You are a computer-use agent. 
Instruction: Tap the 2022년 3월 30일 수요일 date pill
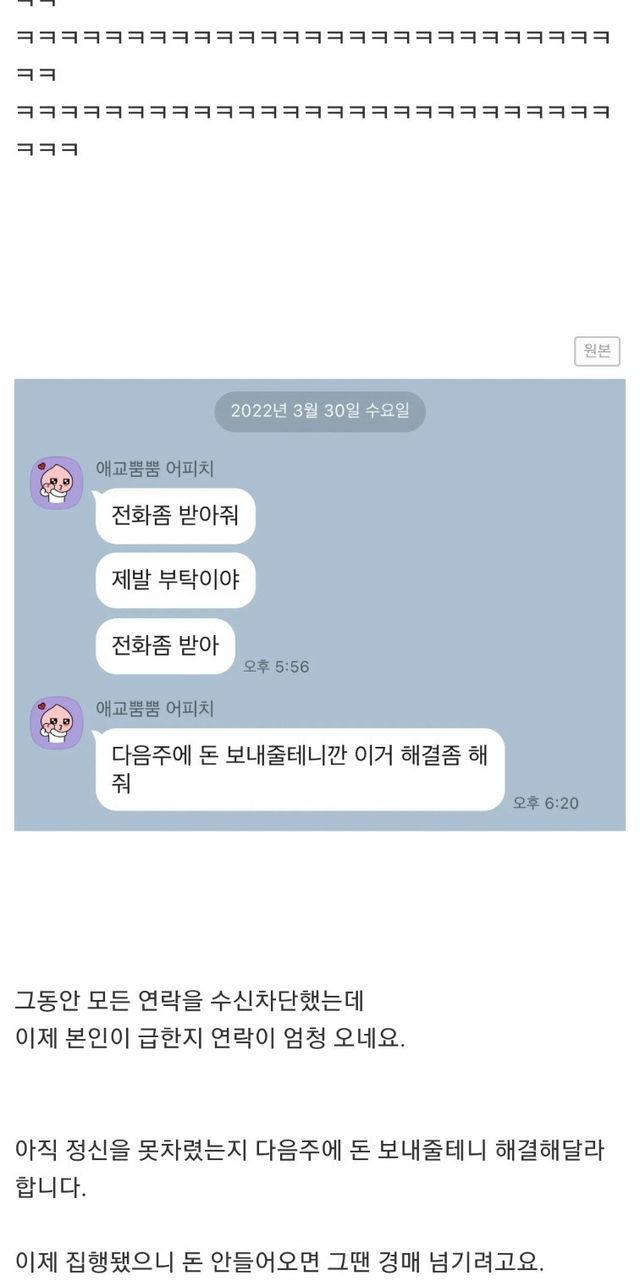click(320, 410)
